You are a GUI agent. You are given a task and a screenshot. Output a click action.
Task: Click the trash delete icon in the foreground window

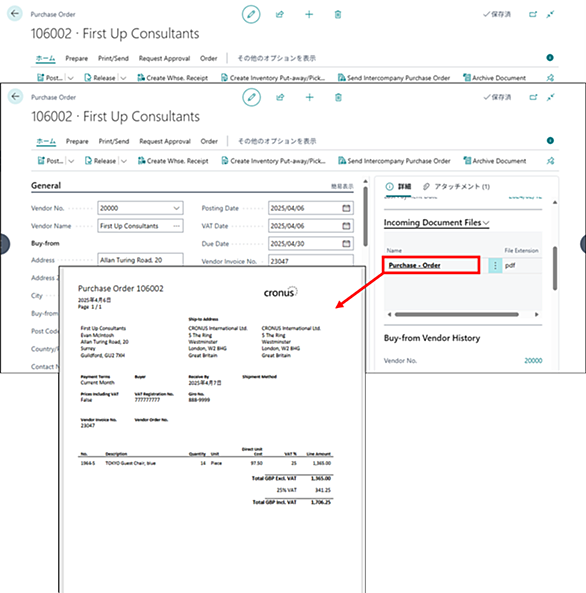pyautogui.click(x=338, y=98)
